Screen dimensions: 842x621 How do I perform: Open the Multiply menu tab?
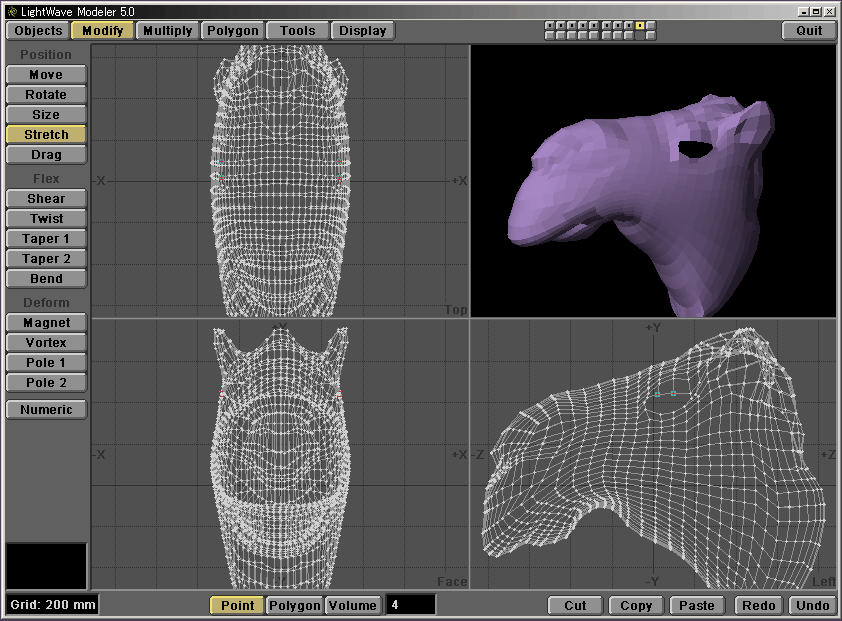167,31
